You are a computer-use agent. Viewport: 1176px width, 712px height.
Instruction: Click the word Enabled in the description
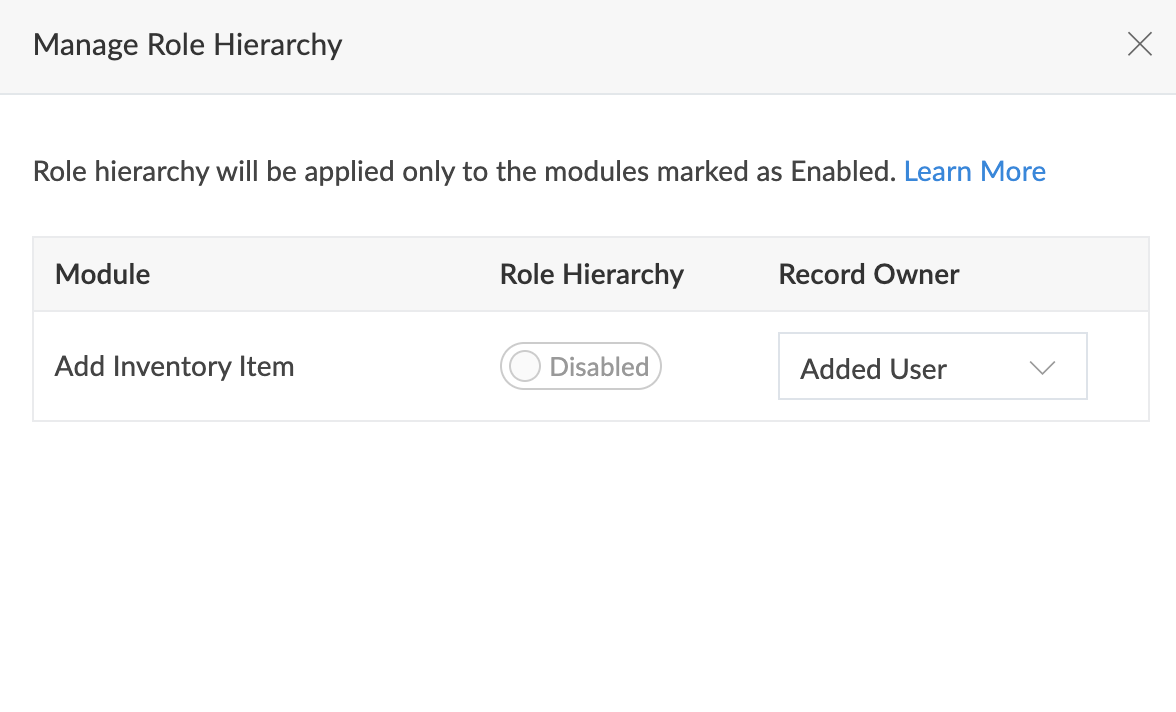point(840,172)
